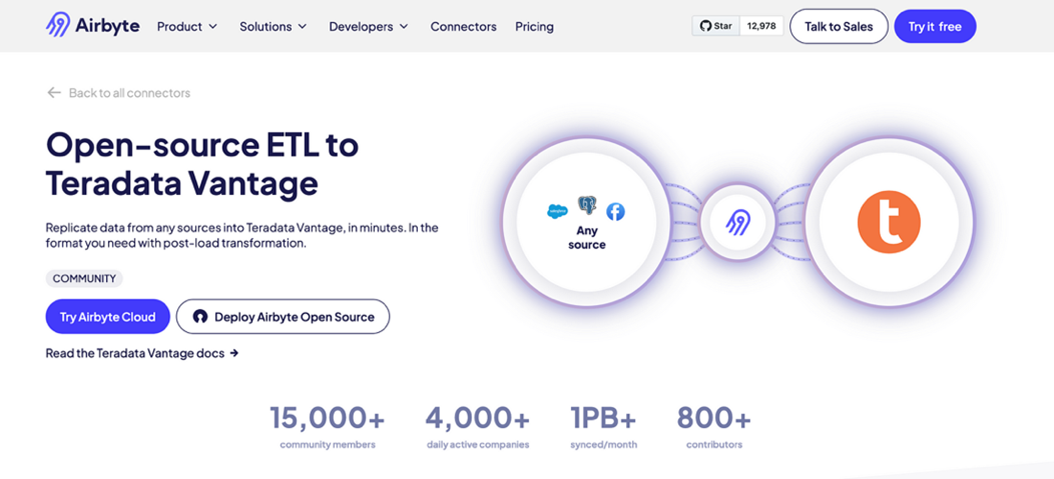The image size is (1054, 479).
Task: Click the 'Open-source ETL to Teradata Vantage' heading
Action: (x=202, y=165)
